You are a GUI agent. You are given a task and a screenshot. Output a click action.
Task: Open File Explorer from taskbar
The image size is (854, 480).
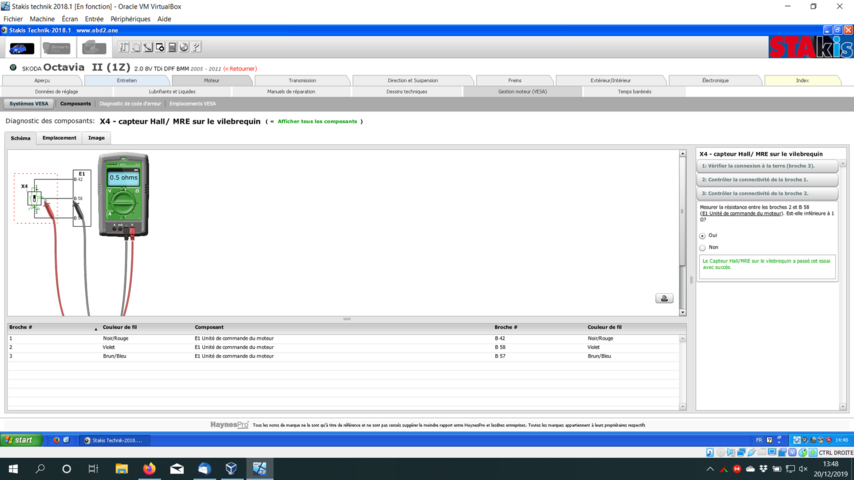pyautogui.click(x=121, y=469)
